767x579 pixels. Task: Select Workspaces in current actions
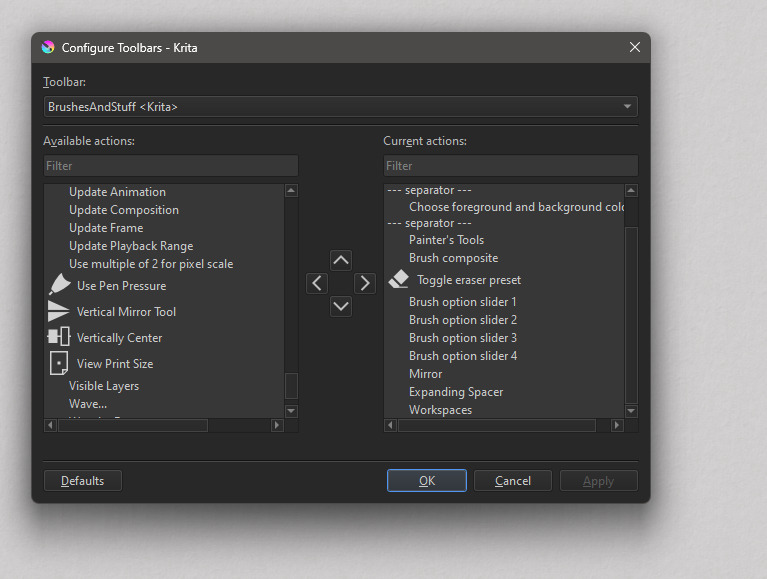(x=440, y=410)
